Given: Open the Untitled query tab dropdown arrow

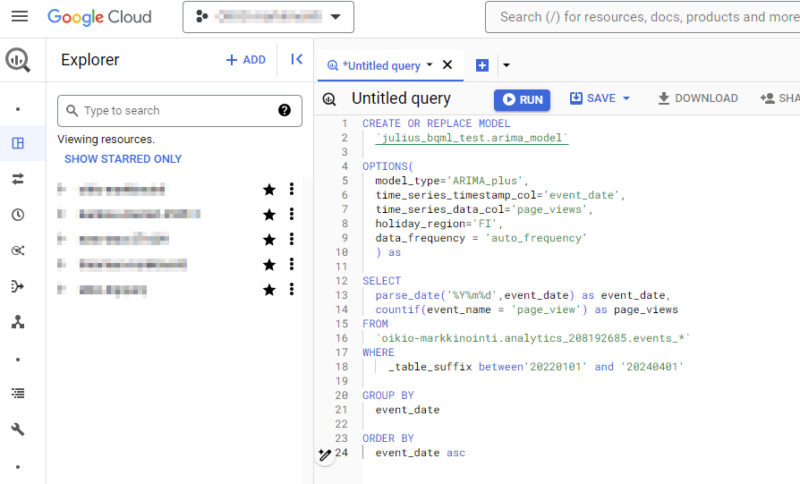Looking at the screenshot, I should pos(430,65).
